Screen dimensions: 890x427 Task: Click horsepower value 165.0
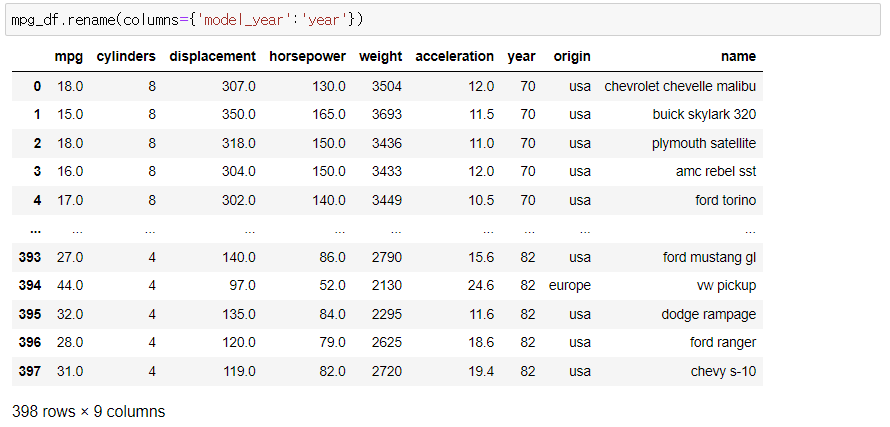pyautogui.click(x=329, y=115)
